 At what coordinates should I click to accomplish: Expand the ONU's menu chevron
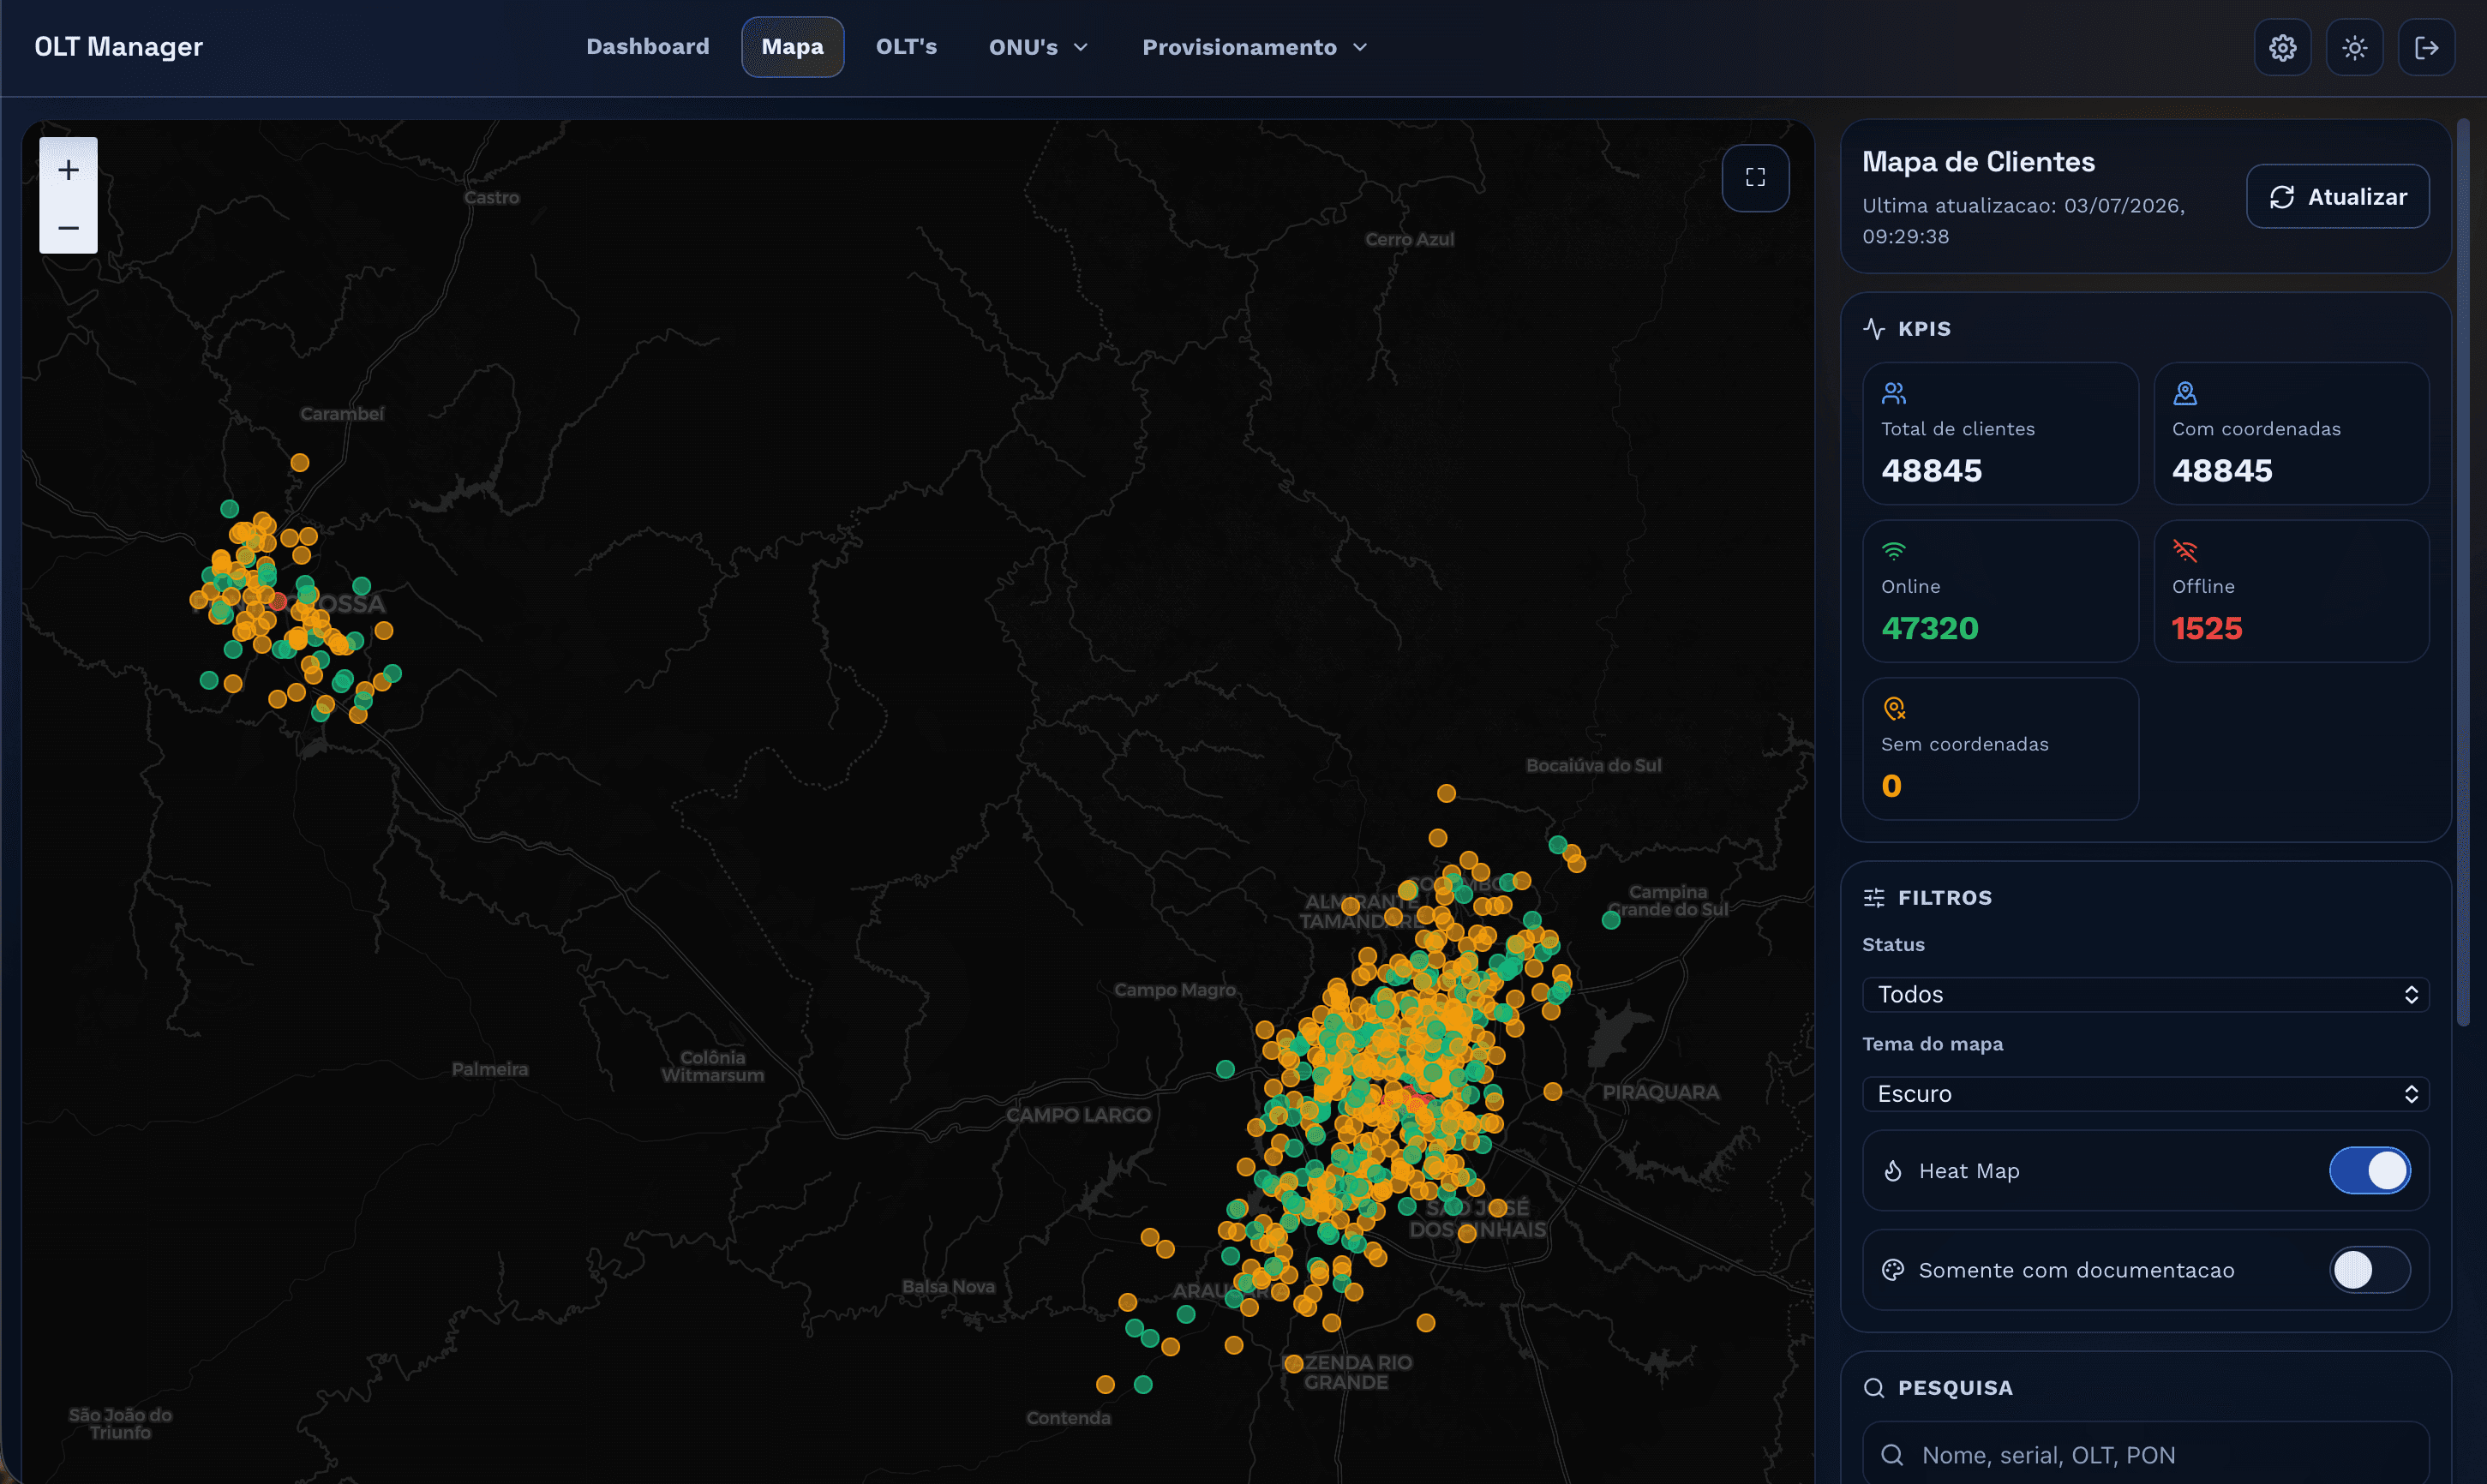point(1080,47)
